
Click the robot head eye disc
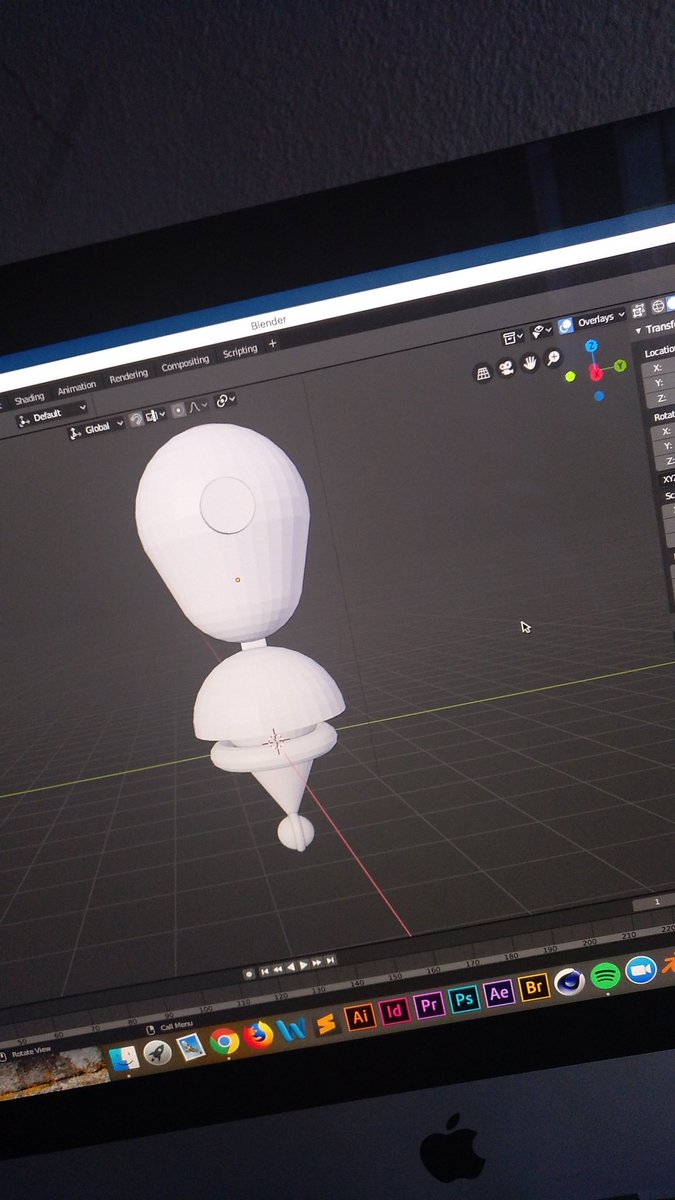pyautogui.click(x=227, y=504)
